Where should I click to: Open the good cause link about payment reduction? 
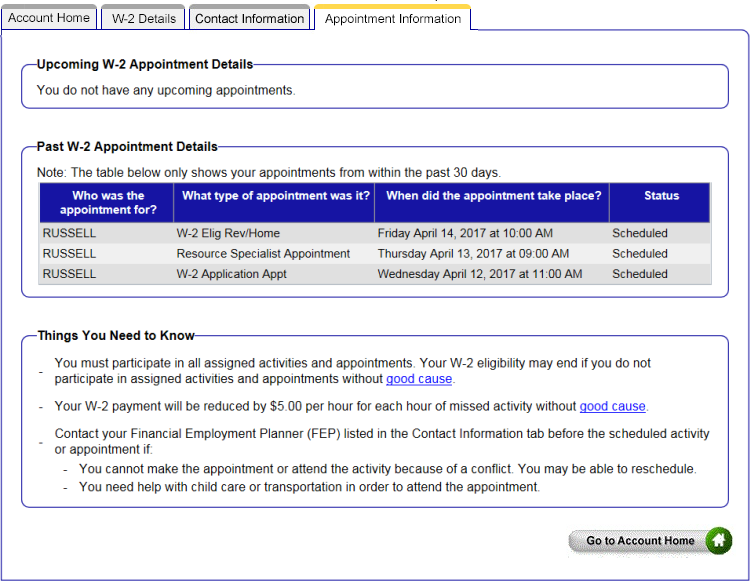pyautogui.click(x=612, y=406)
